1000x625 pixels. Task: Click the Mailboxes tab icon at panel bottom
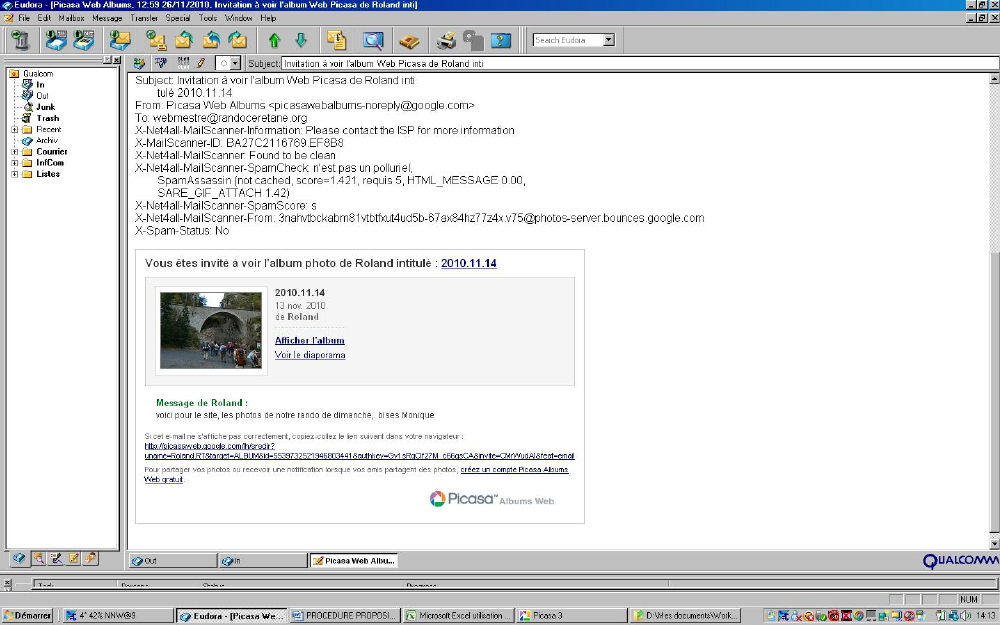click(19, 559)
